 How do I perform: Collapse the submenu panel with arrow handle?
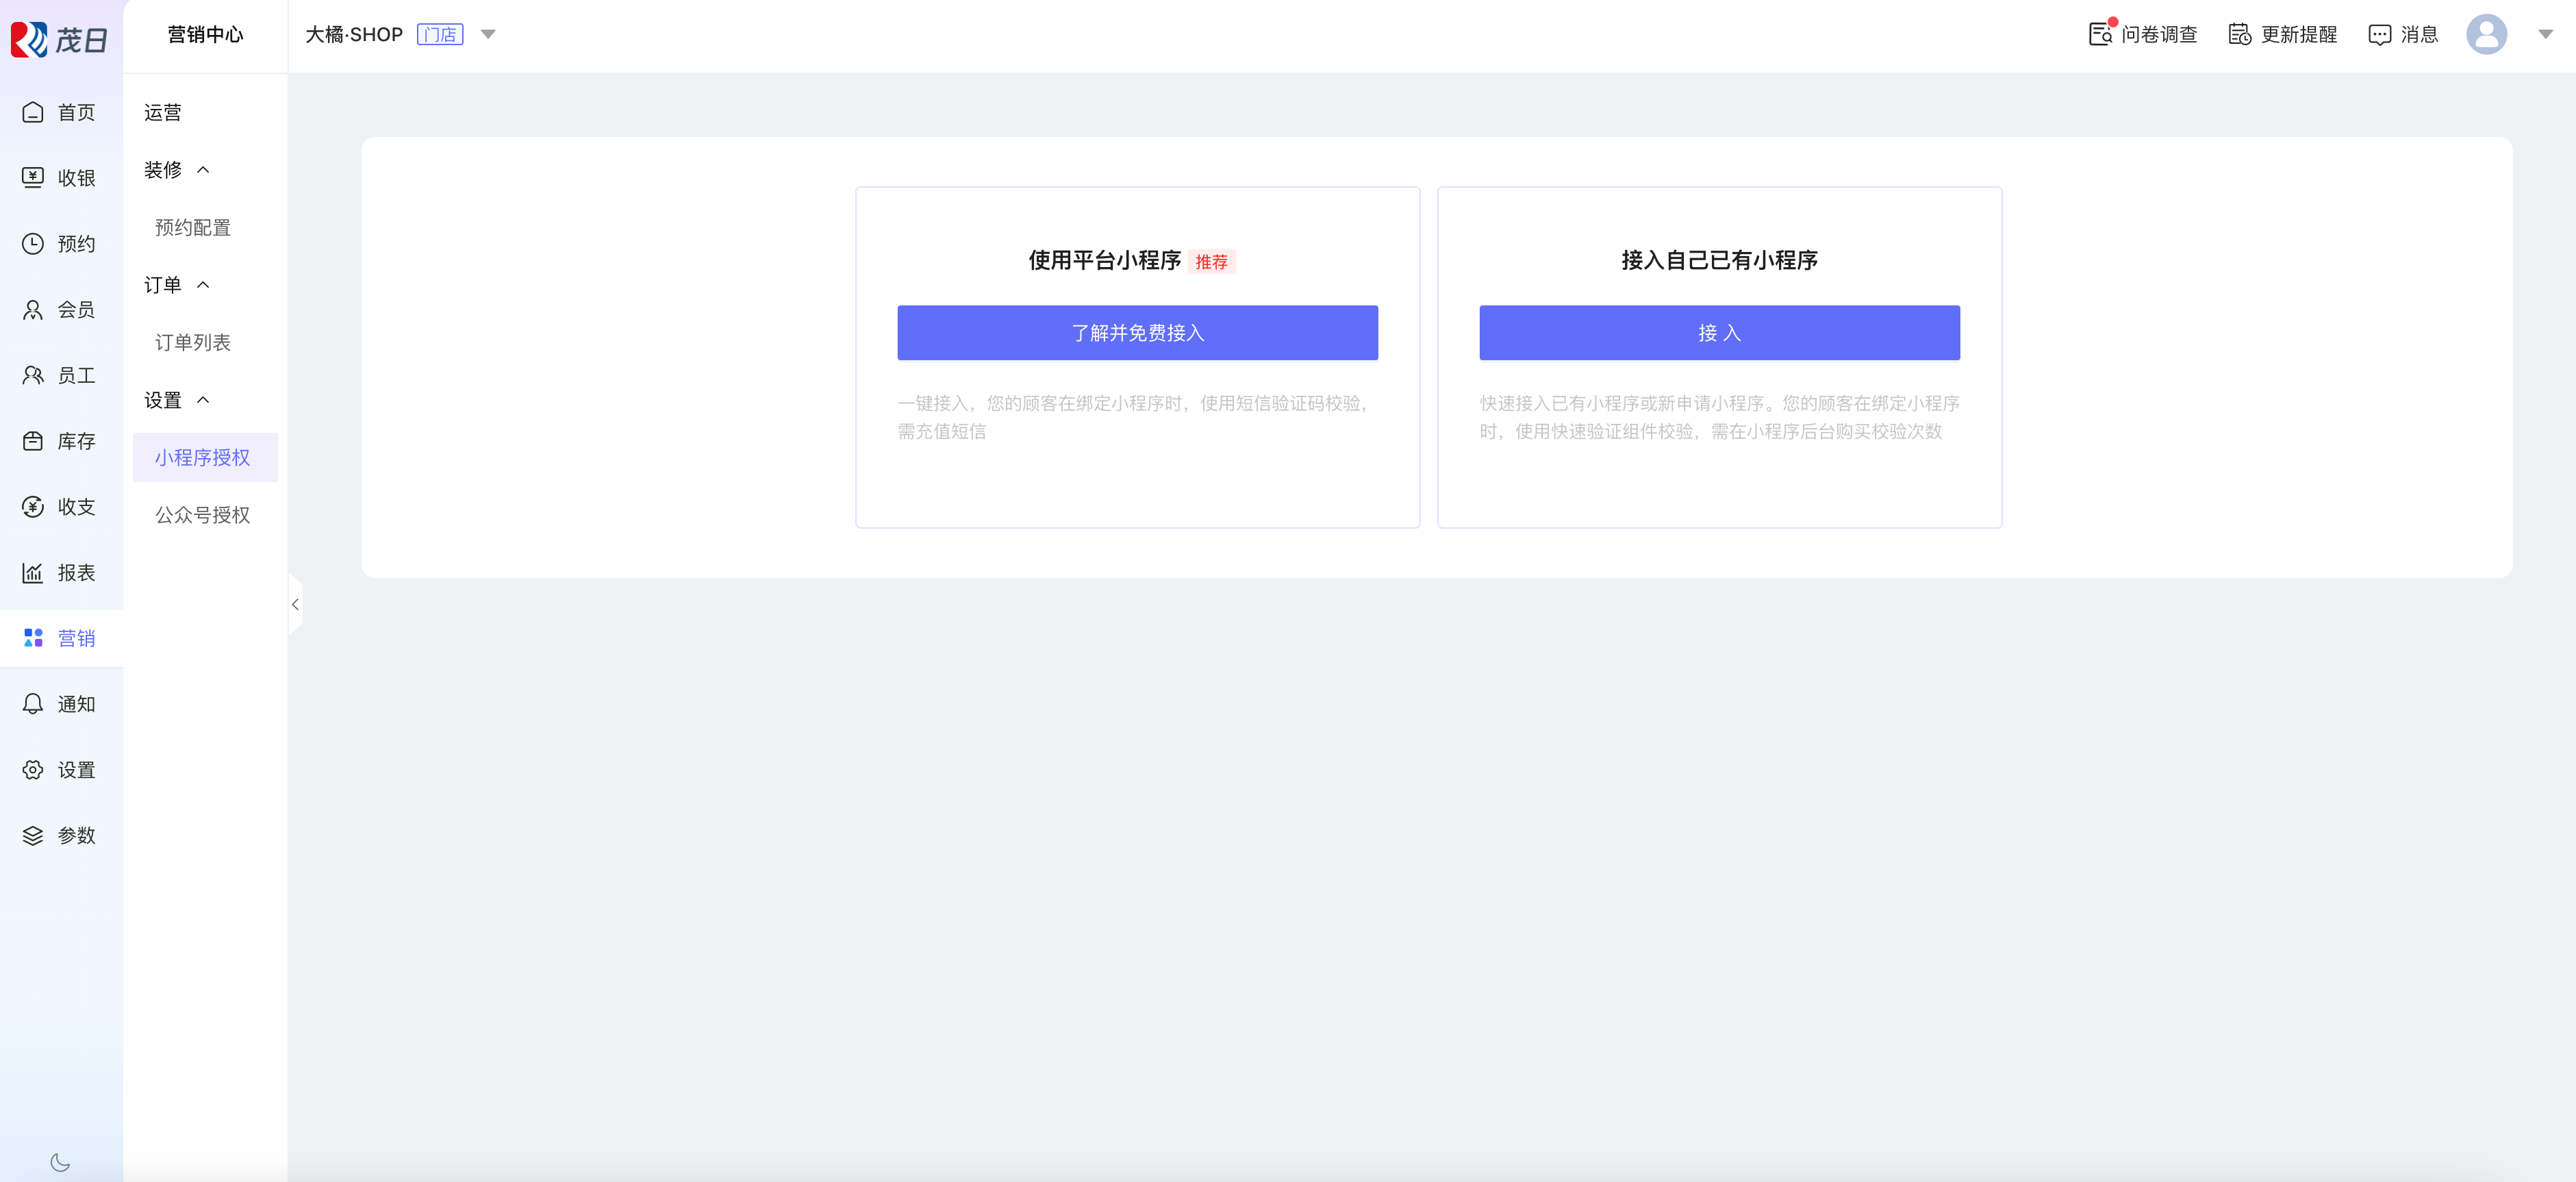point(295,604)
